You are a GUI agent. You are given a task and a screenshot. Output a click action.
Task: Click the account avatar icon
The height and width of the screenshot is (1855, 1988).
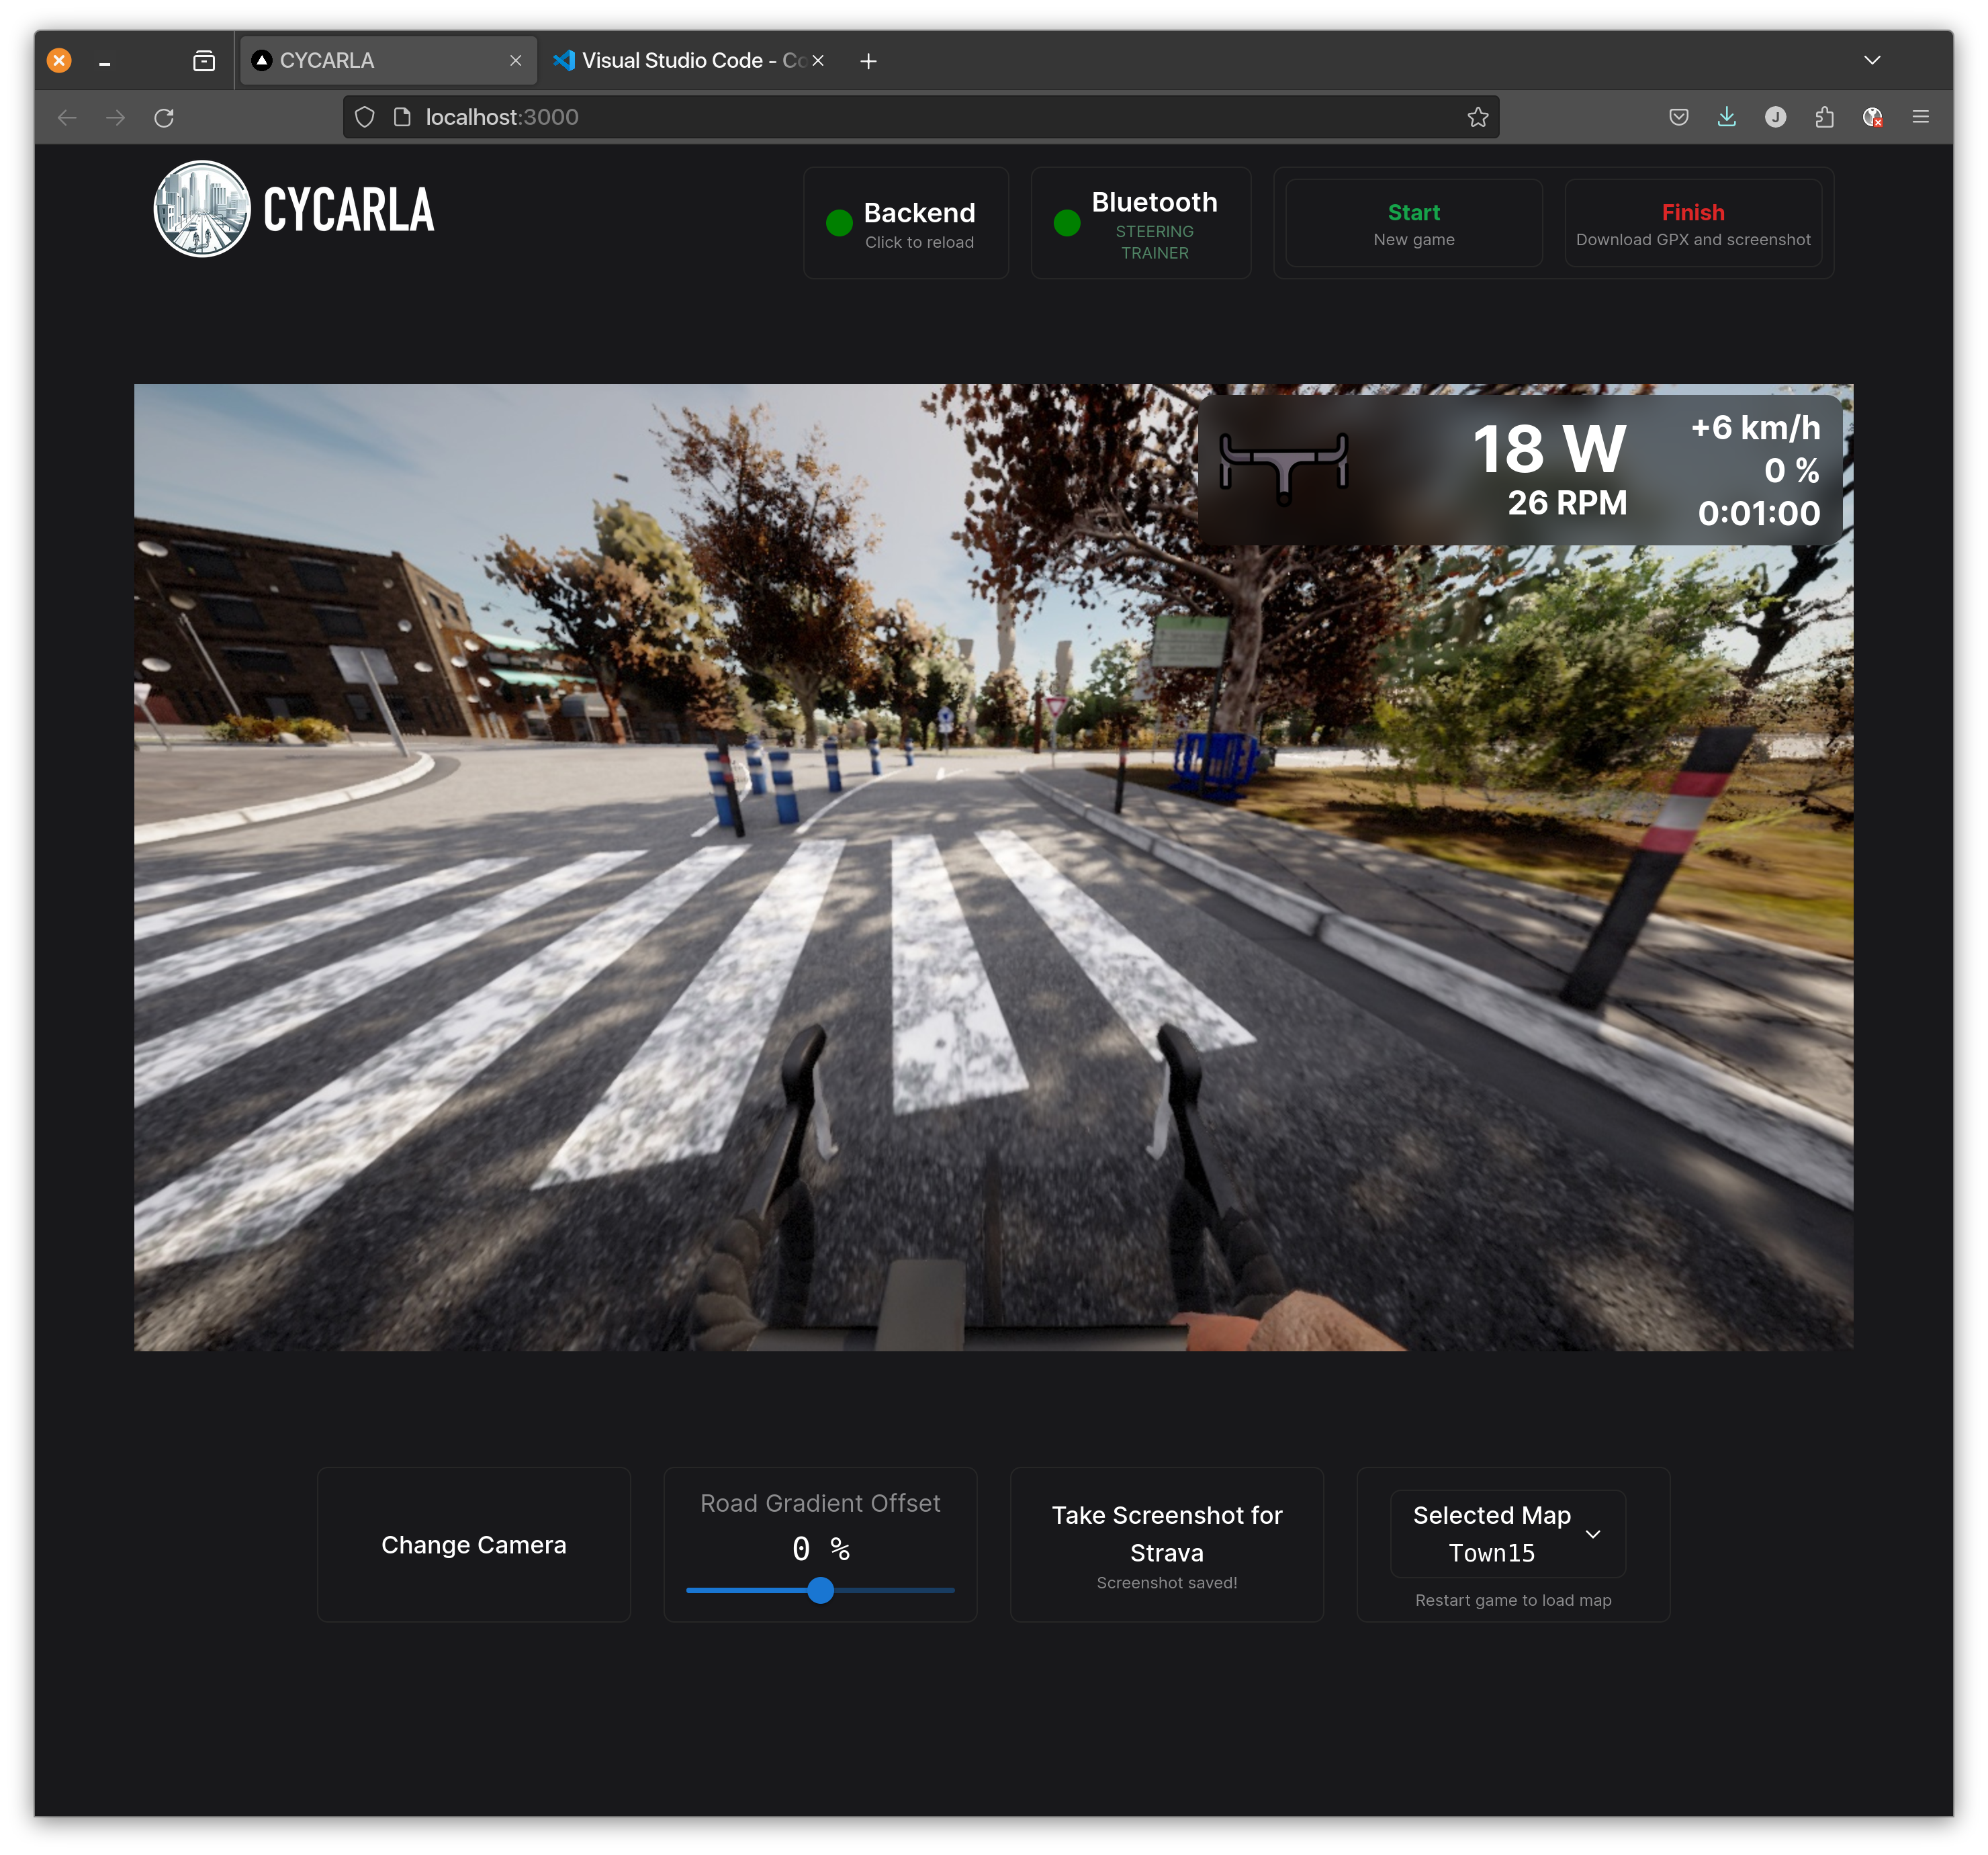pos(1775,117)
